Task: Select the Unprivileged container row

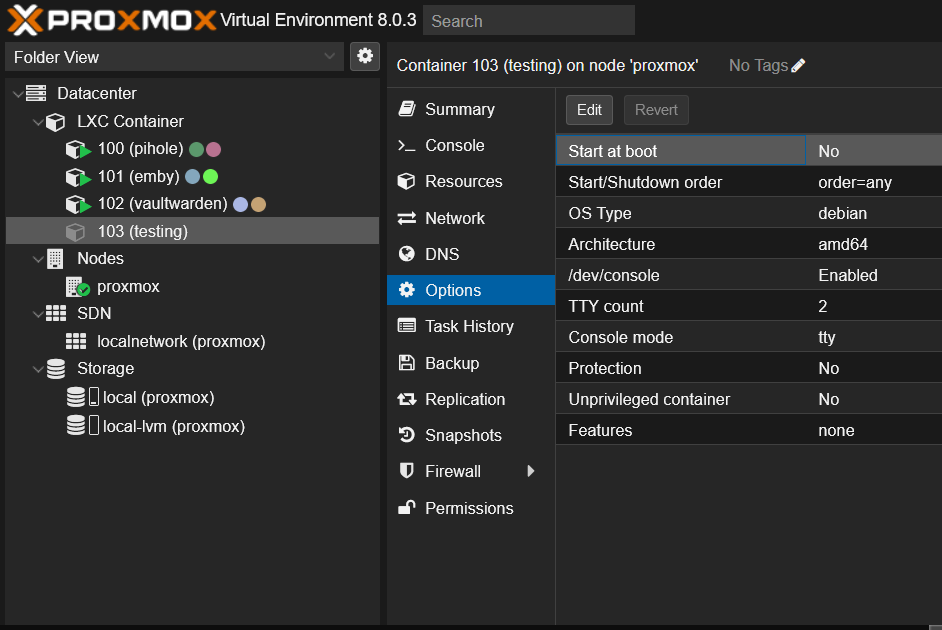Action: (680, 399)
